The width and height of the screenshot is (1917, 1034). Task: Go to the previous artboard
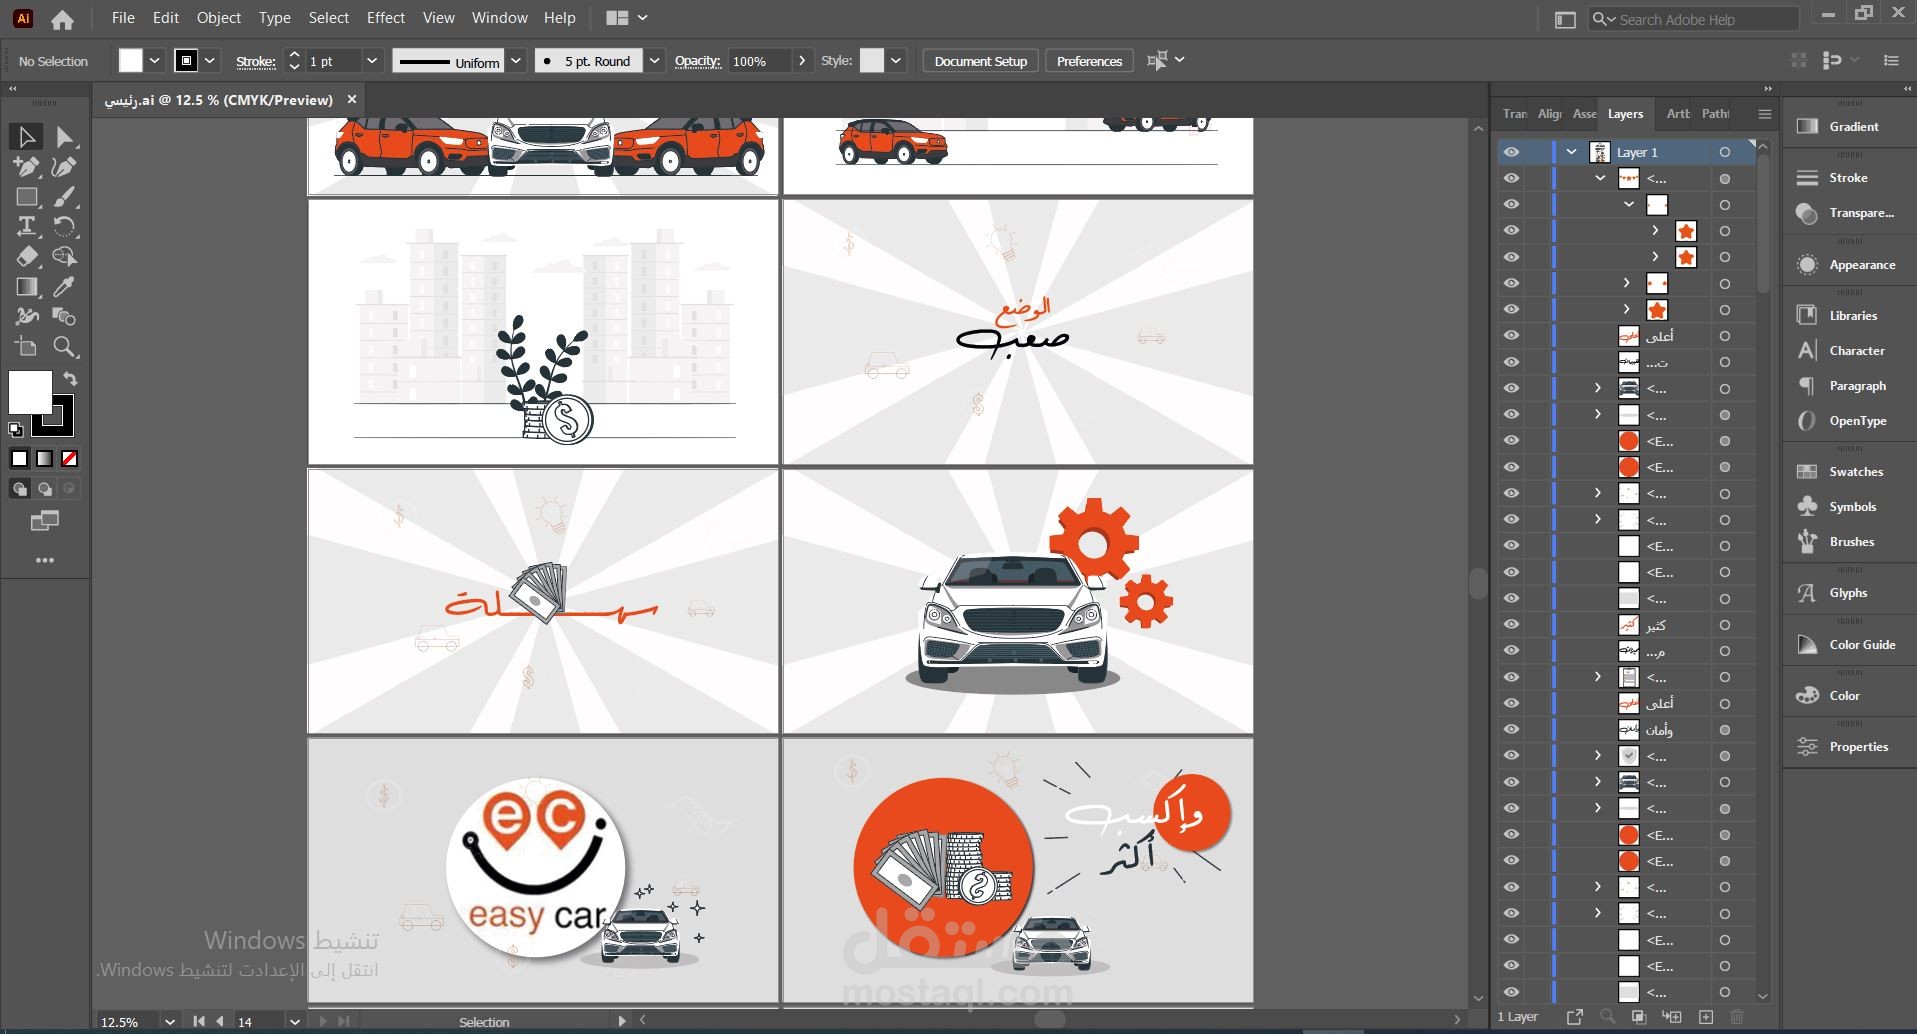point(219,1022)
